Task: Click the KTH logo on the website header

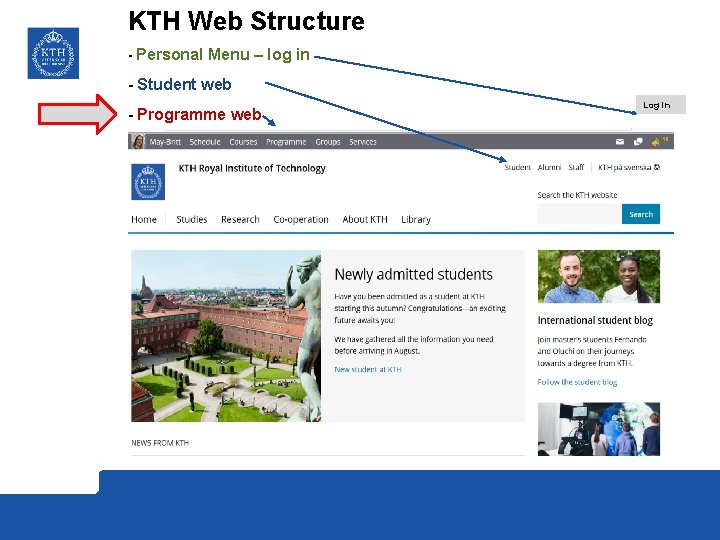Action: point(148,182)
